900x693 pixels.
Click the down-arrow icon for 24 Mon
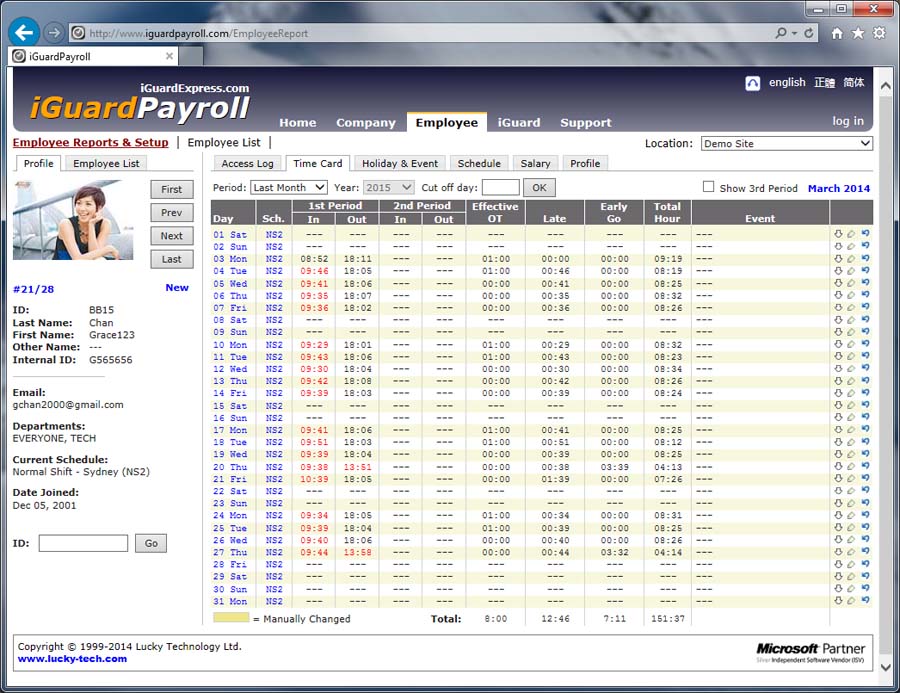click(838, 516)
